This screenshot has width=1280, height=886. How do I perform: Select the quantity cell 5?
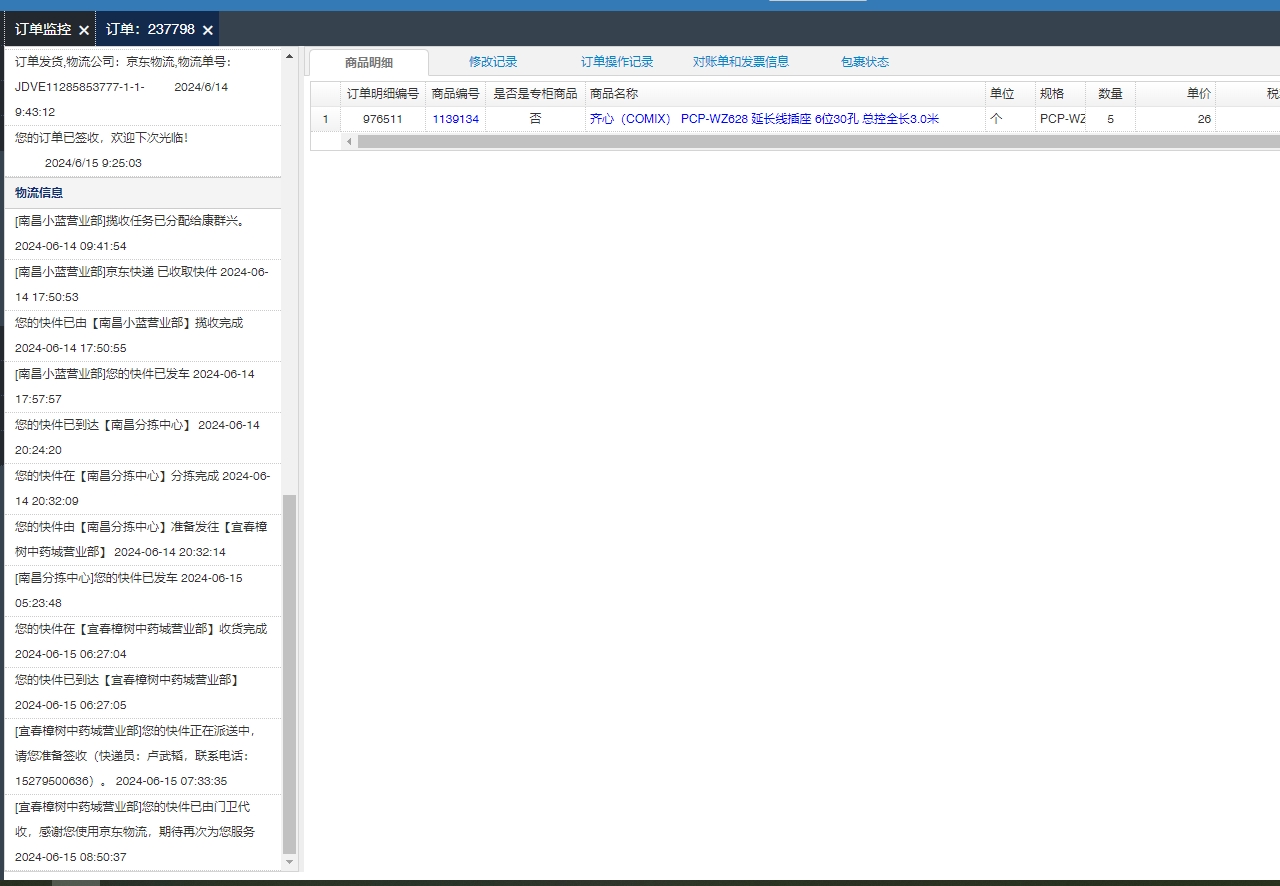tap(1110, 118)
